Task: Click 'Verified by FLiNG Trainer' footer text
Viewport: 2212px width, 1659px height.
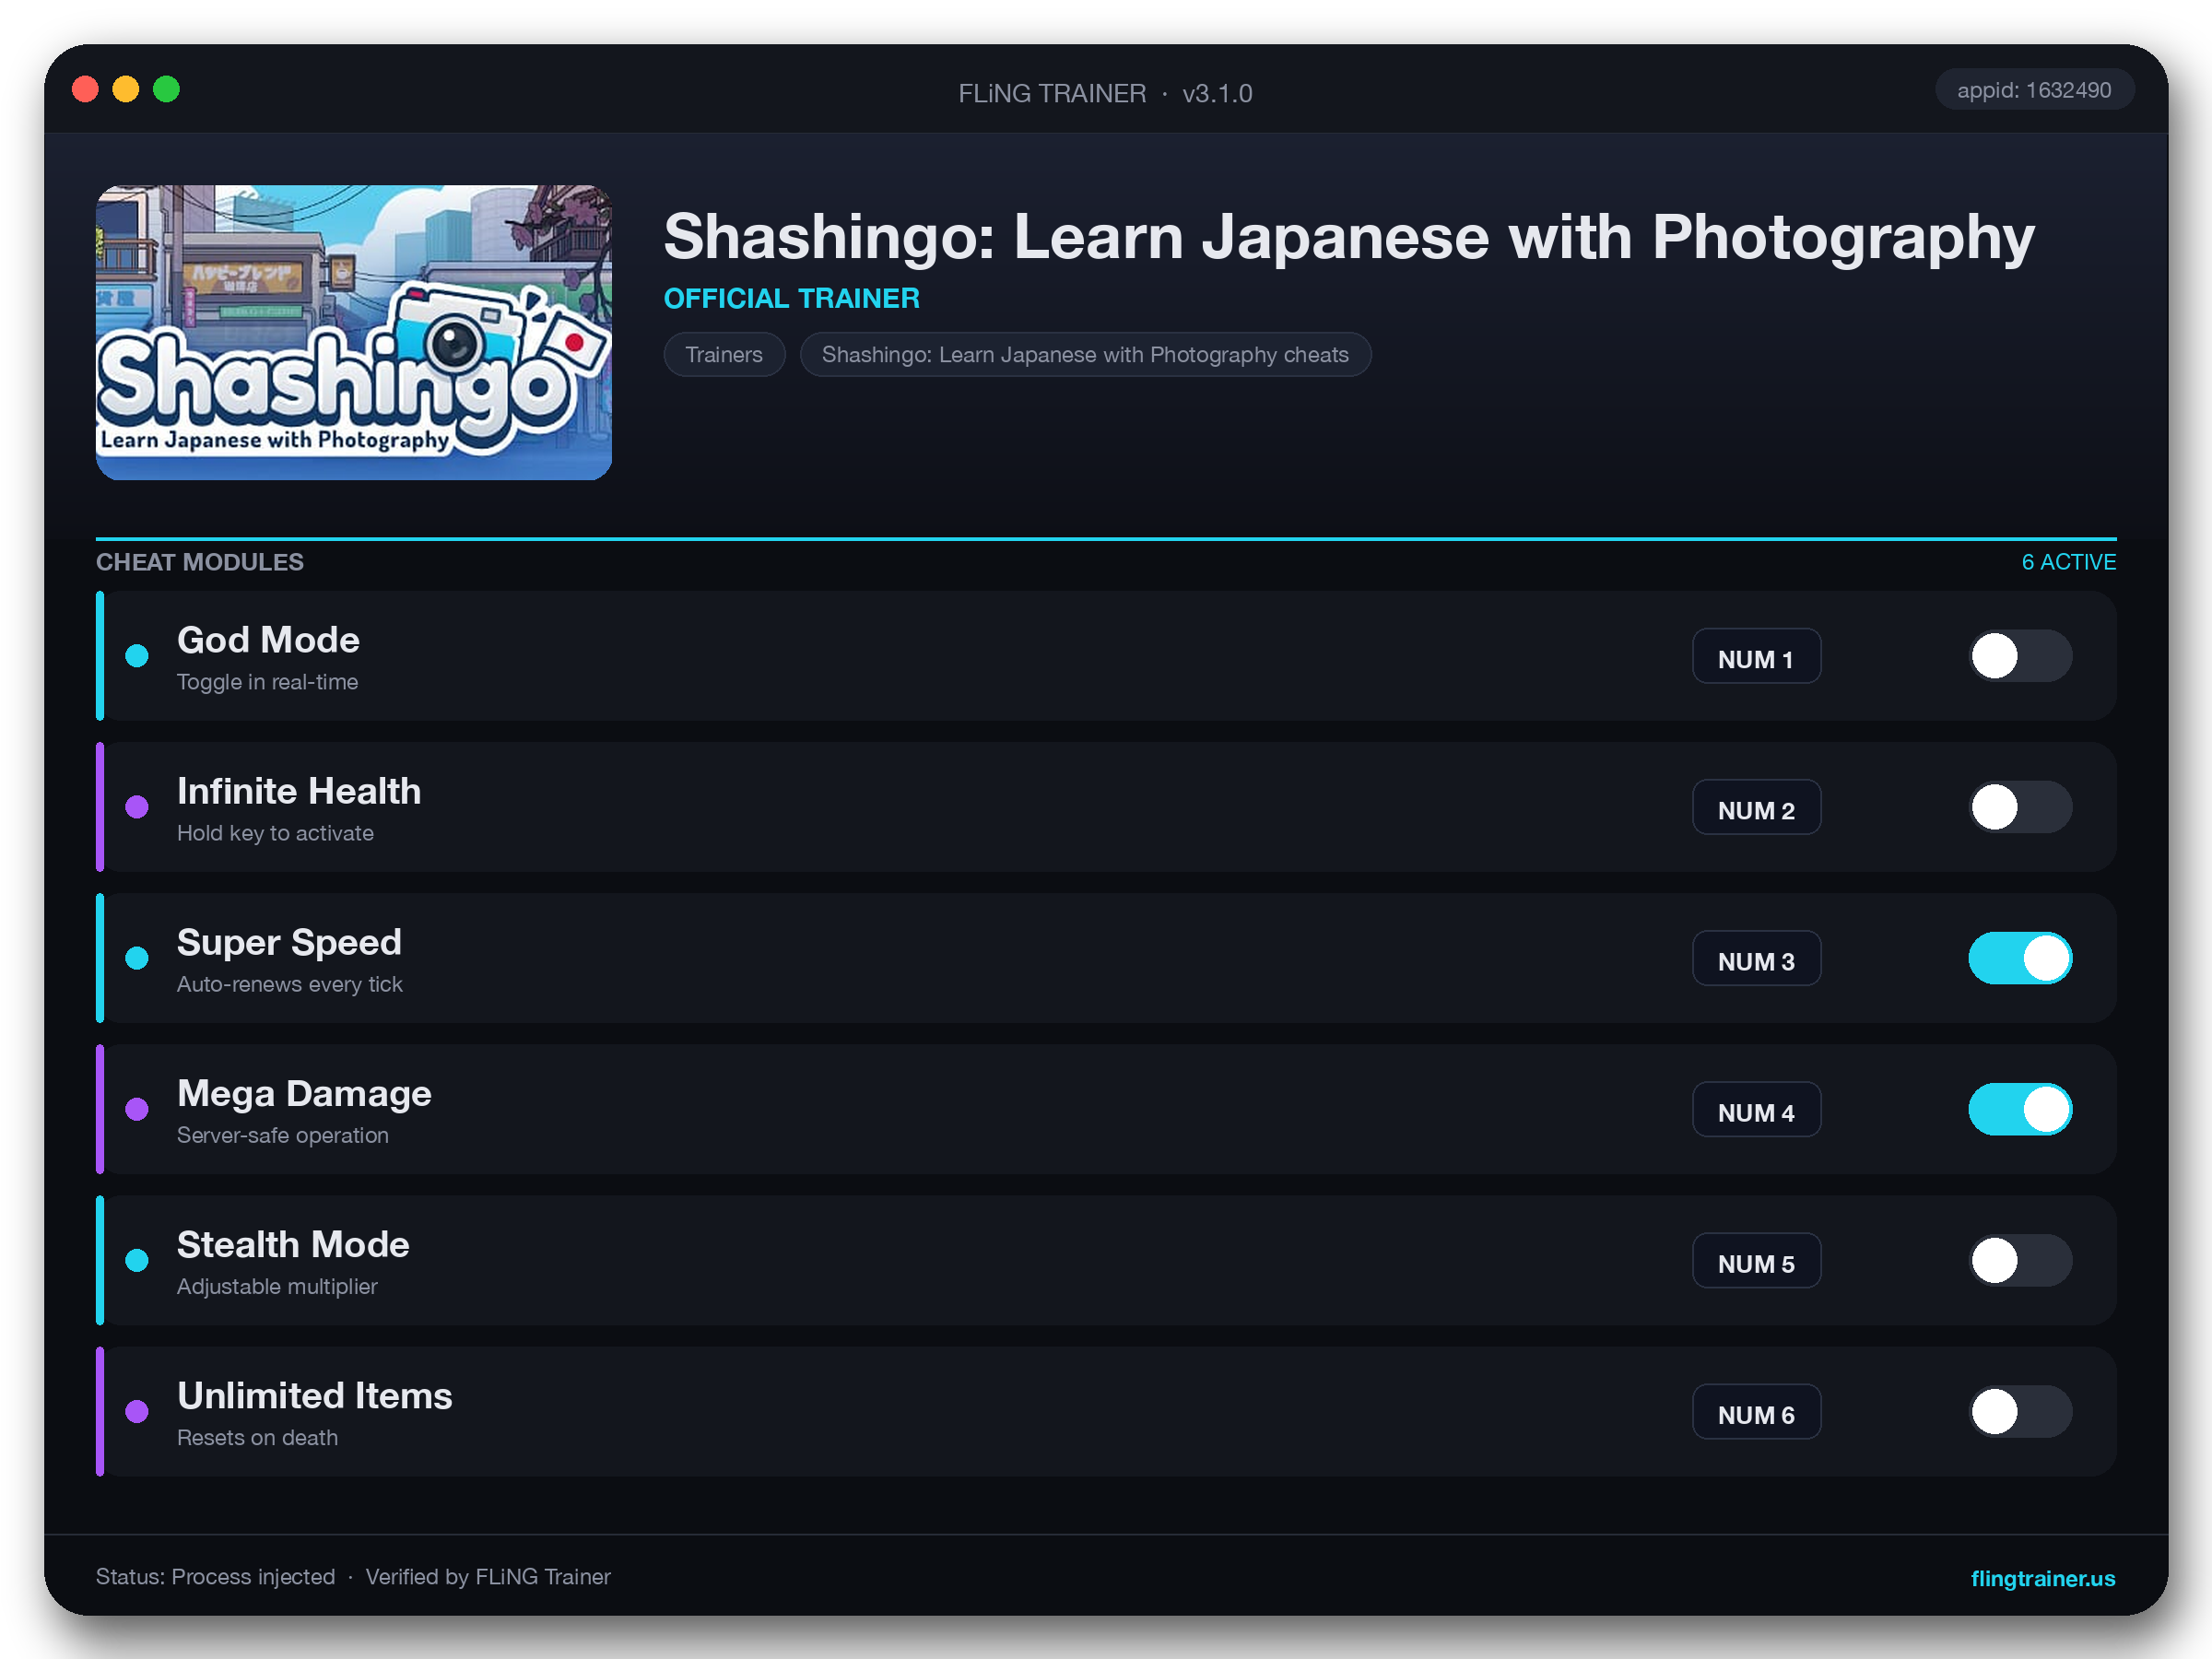Action: (488, 1577)
